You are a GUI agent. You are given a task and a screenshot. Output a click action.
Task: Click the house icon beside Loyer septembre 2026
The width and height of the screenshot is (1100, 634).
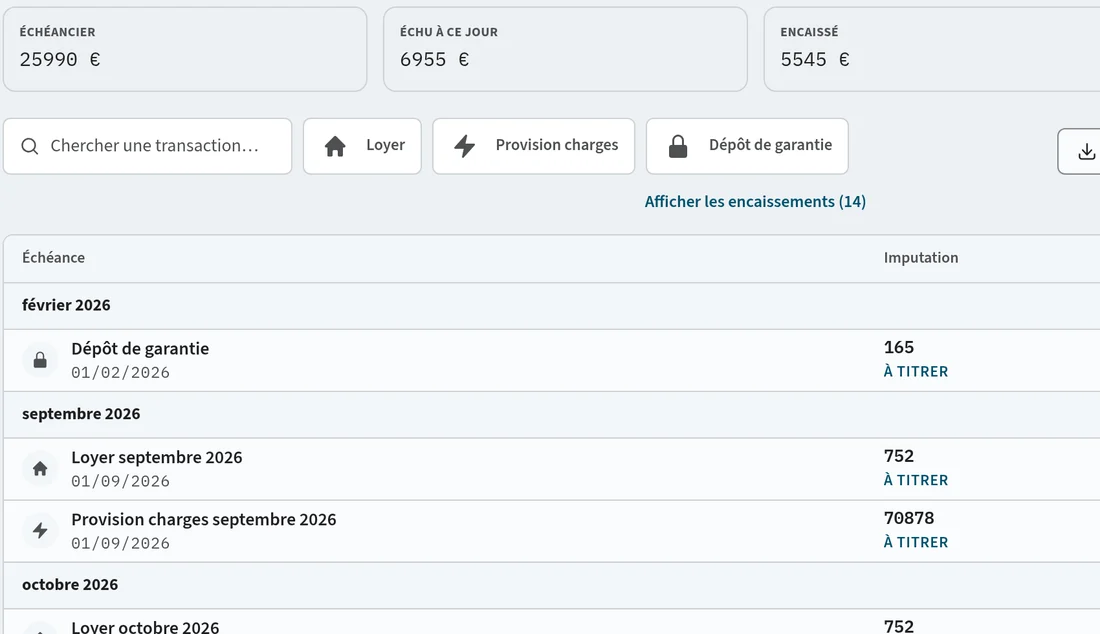click(x=40, y=468)
